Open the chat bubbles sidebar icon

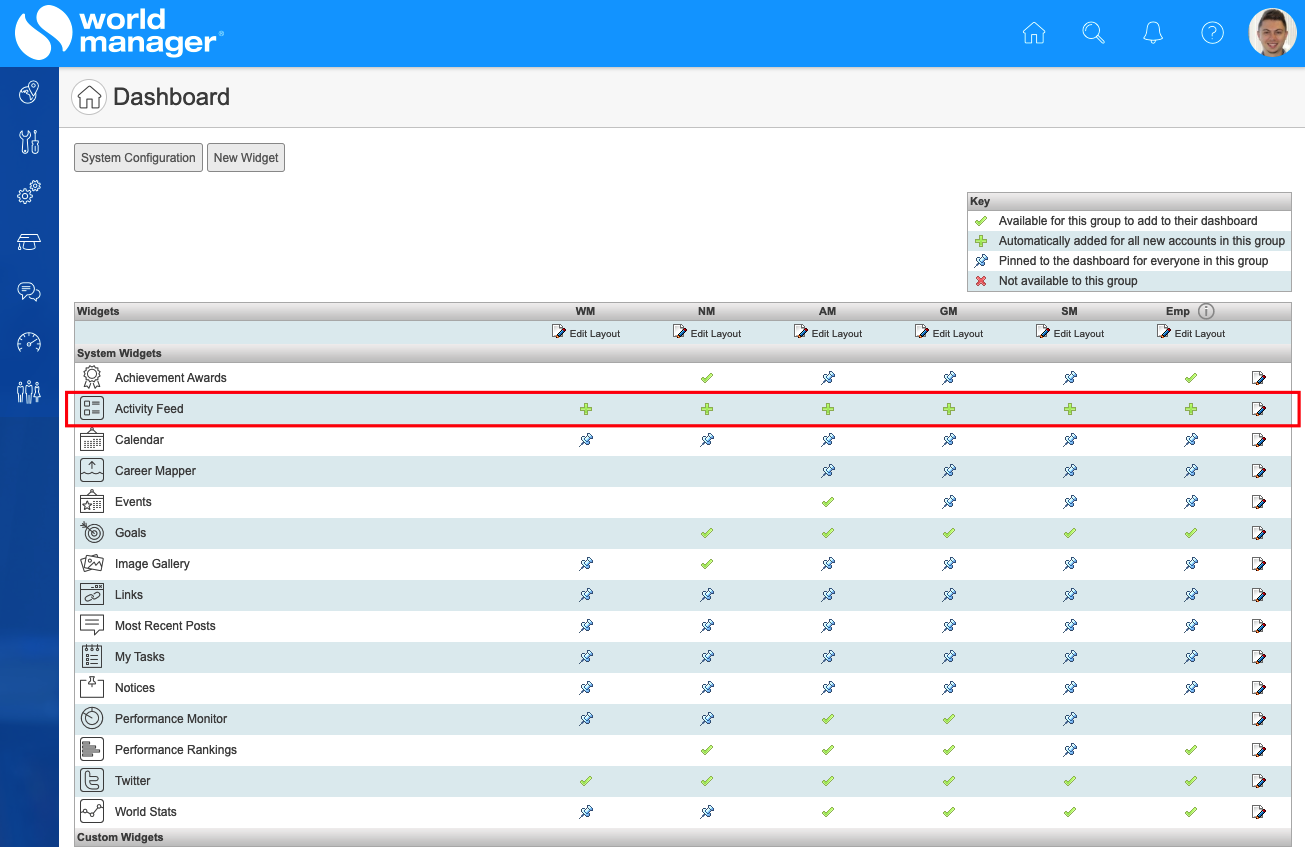pos(29,292)
